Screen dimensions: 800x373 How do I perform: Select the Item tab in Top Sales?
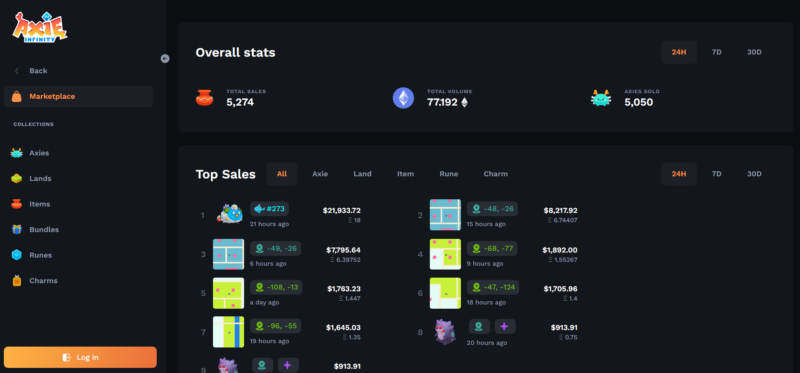tap(406, 174)
